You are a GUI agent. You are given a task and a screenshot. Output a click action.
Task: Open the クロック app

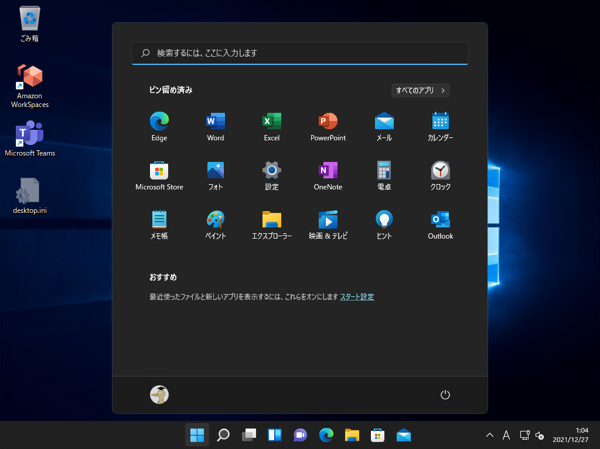tap(440, 176)
